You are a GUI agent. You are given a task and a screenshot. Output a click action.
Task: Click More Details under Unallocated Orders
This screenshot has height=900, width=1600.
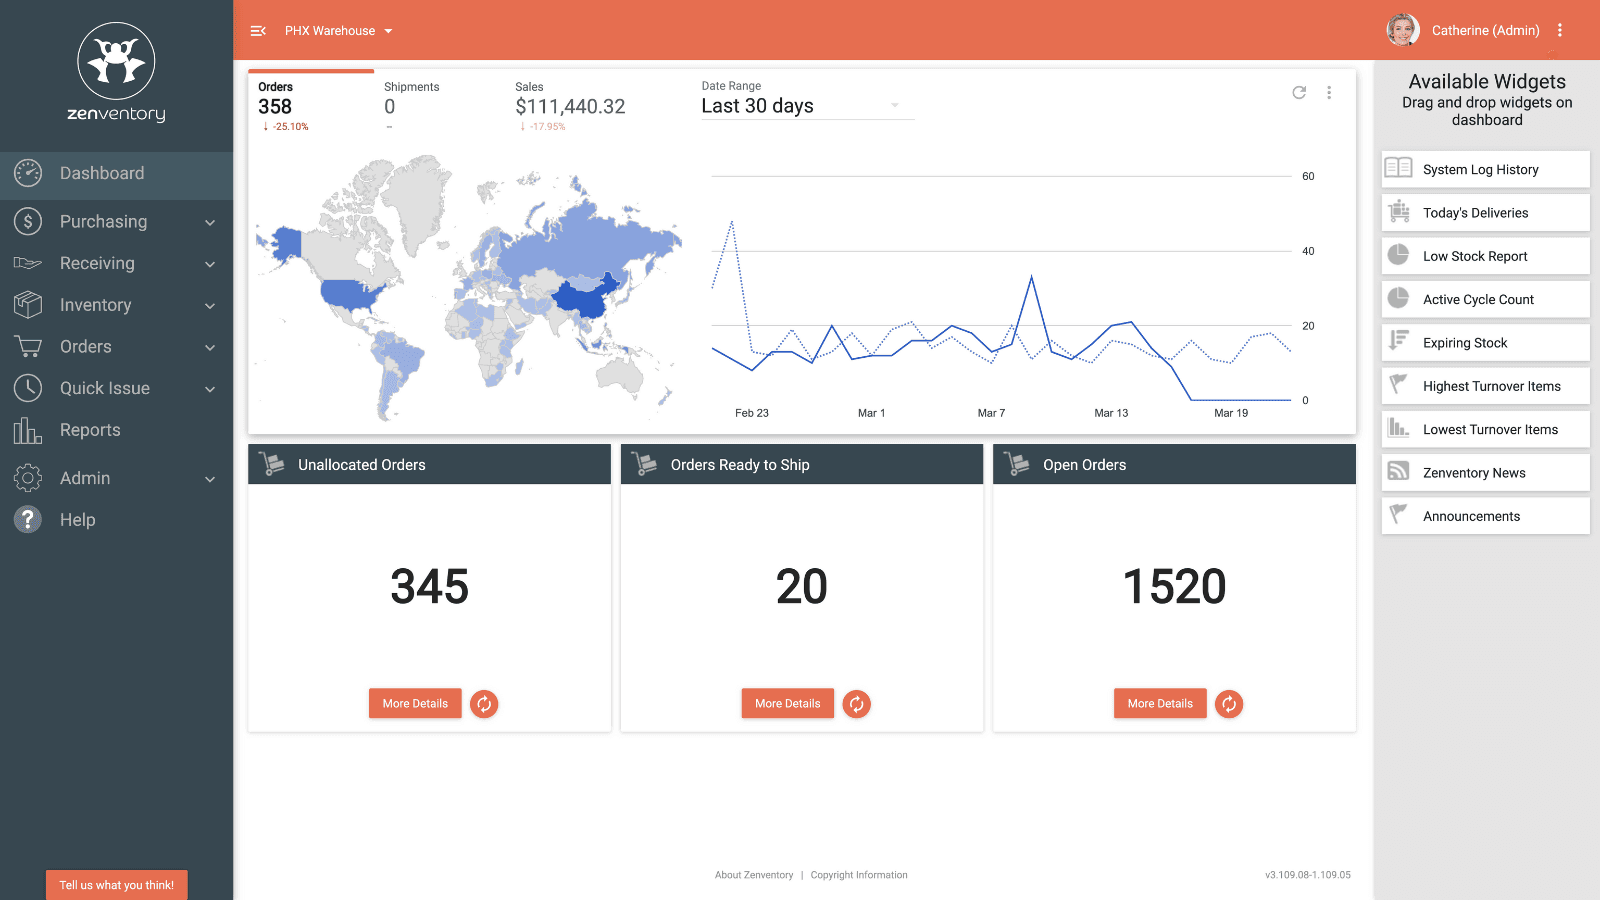pos(415,704)
